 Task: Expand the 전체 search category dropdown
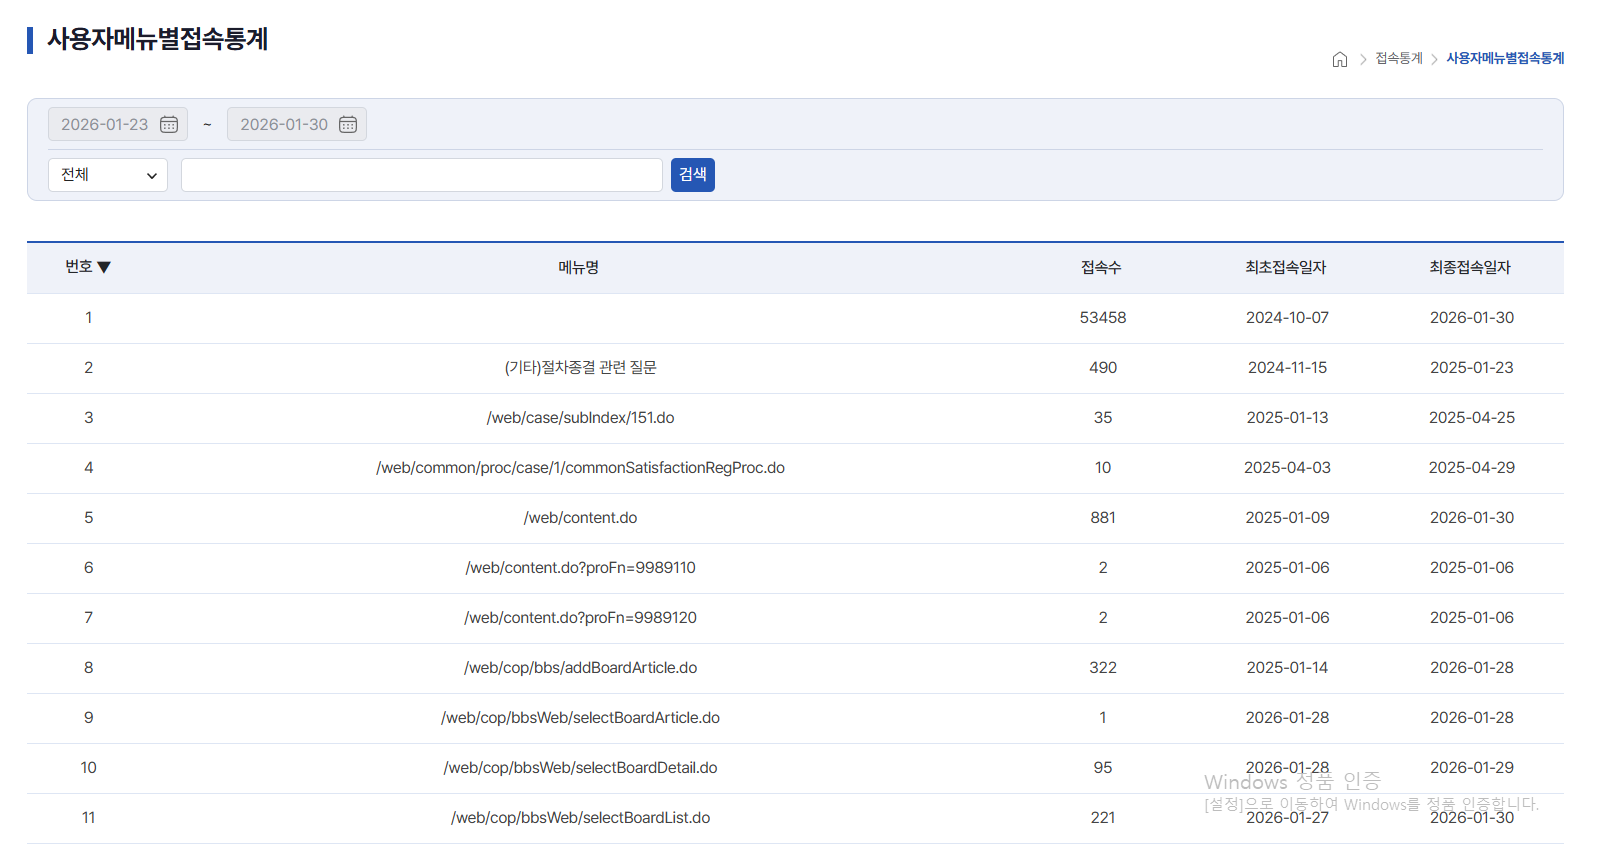click(x=108, y=175)
